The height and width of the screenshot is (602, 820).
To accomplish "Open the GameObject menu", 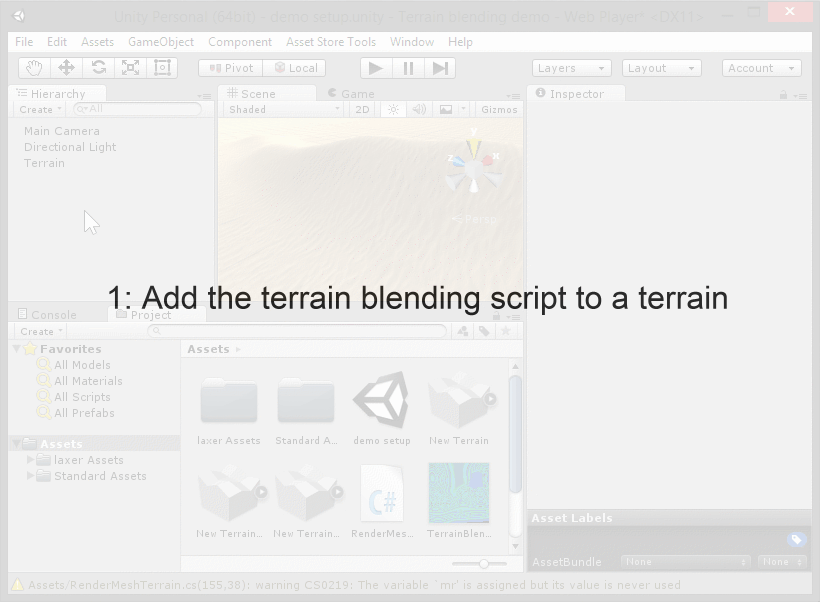I will 161,42.
